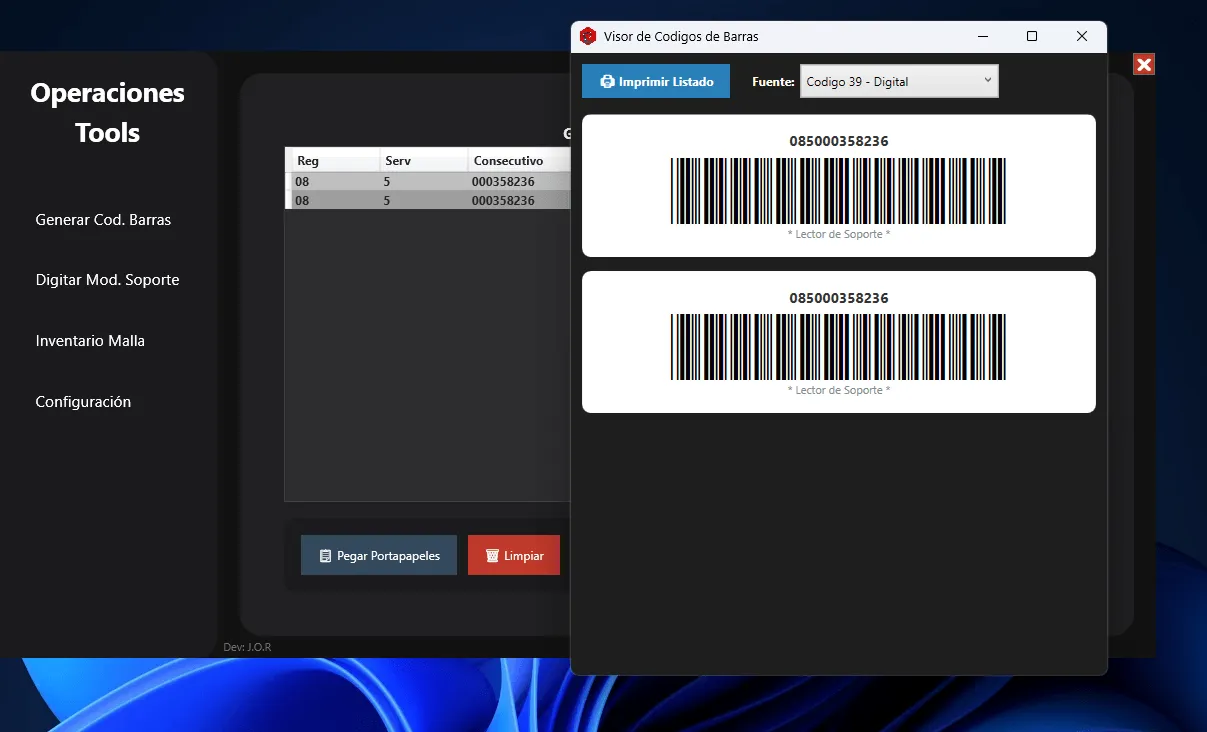Click the first barcode card 085000358236

click(x=838, y=186)
